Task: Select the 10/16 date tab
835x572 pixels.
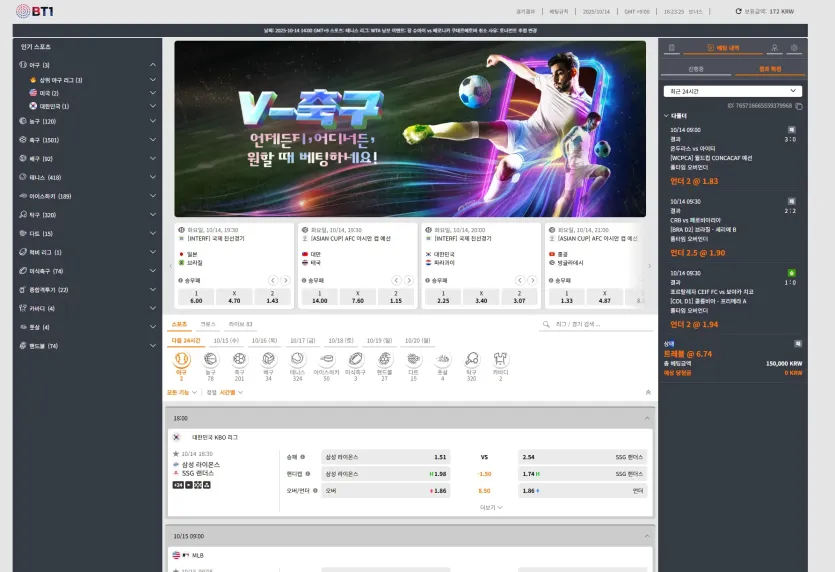Action: pyautogui.click(x=264, y=340)
